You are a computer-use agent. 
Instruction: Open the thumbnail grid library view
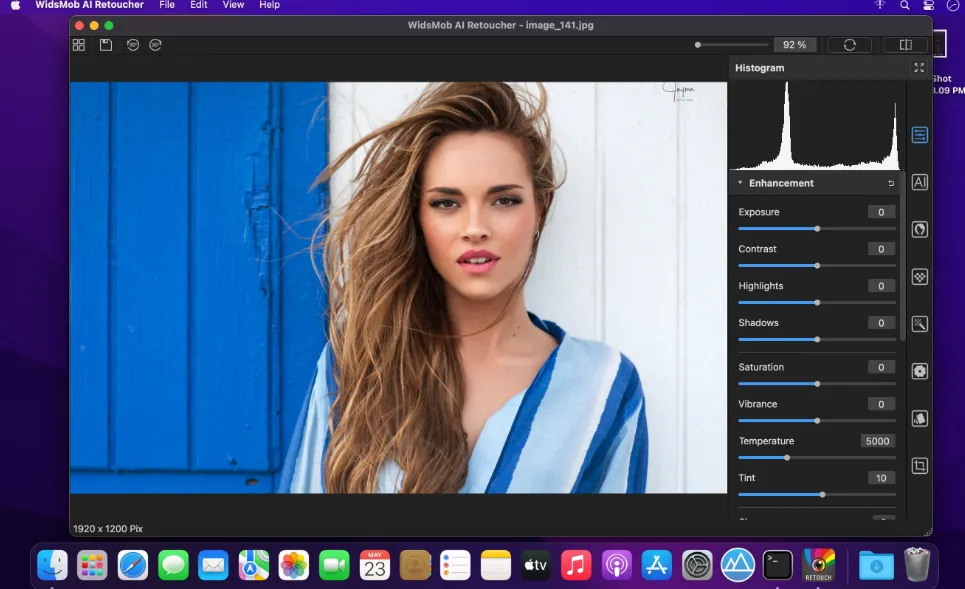(79, 45)
